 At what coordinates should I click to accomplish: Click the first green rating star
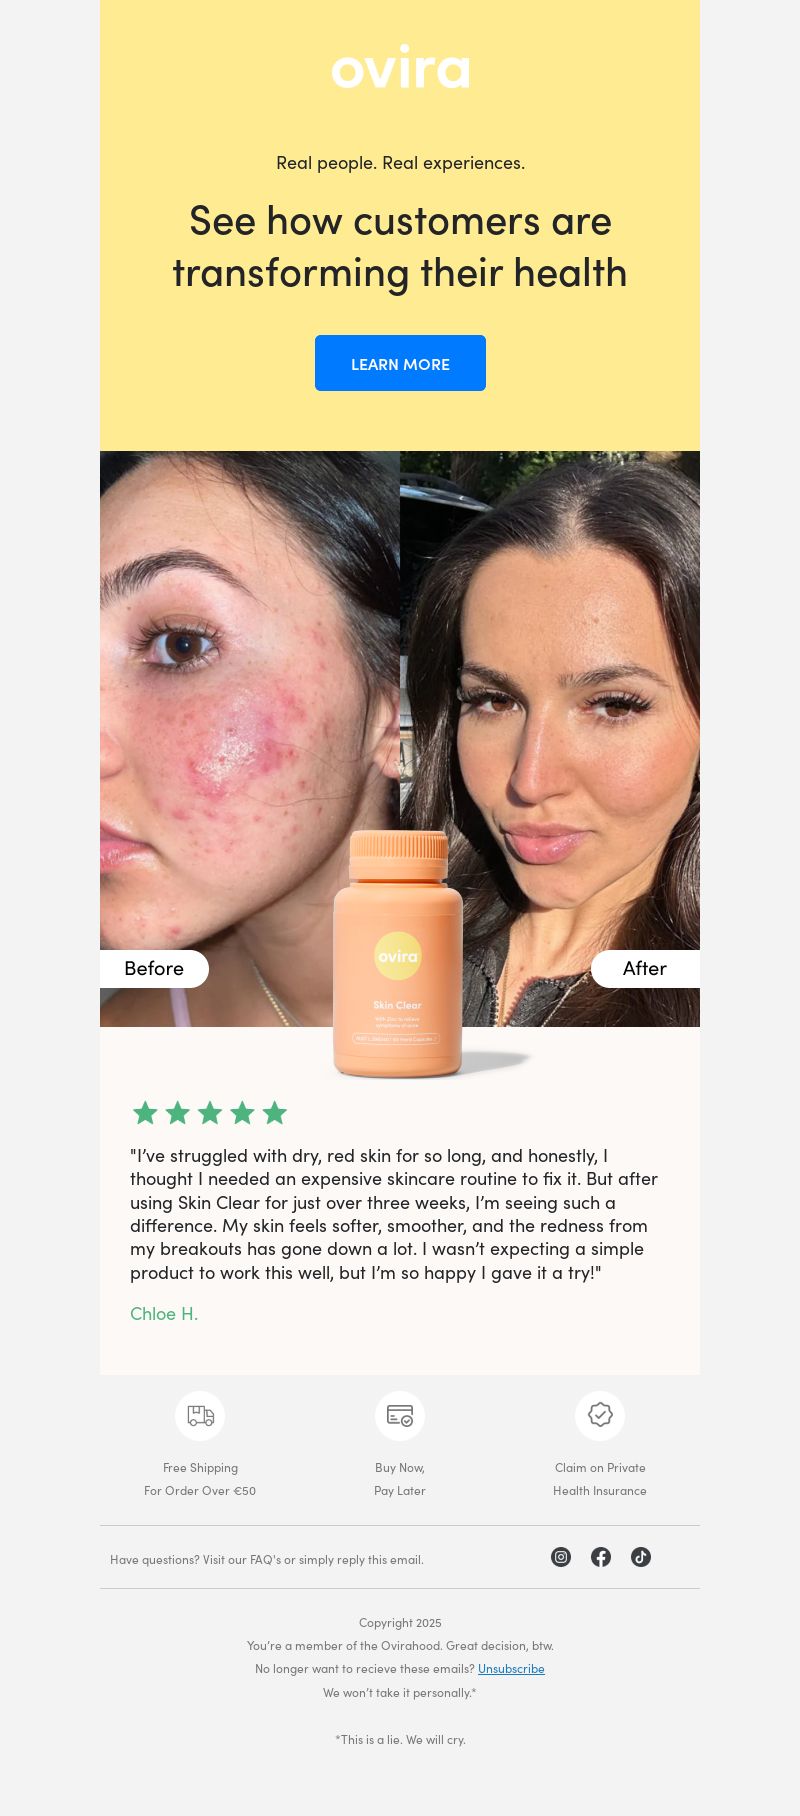click(145, 1112)
